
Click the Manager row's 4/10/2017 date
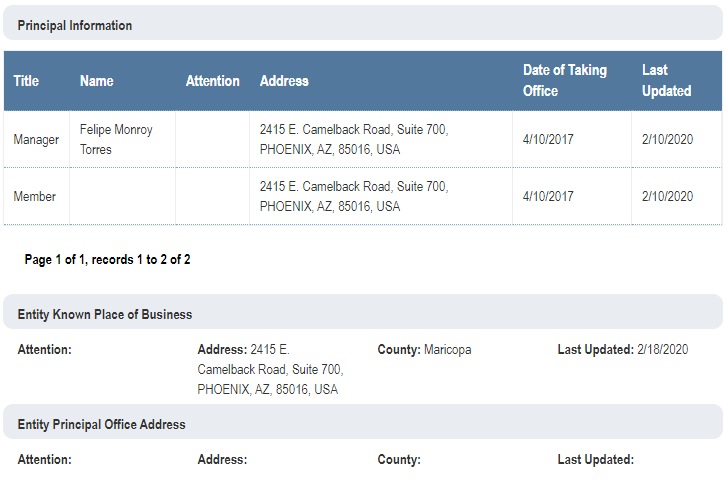pyautogui.click(x=549, y=140)
